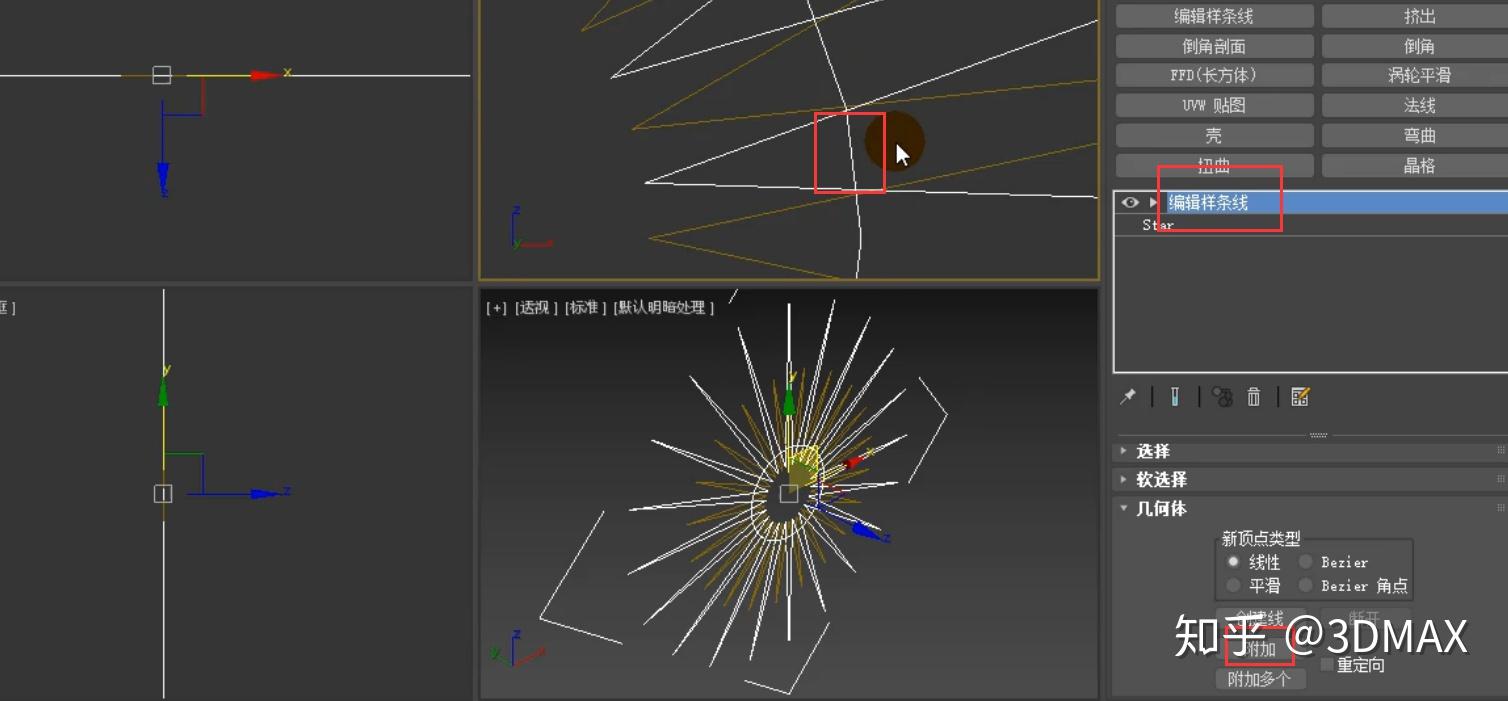Toggle show end result in modifier stack
Screen dimensions: 1508x701
[x=1175, y=397]
